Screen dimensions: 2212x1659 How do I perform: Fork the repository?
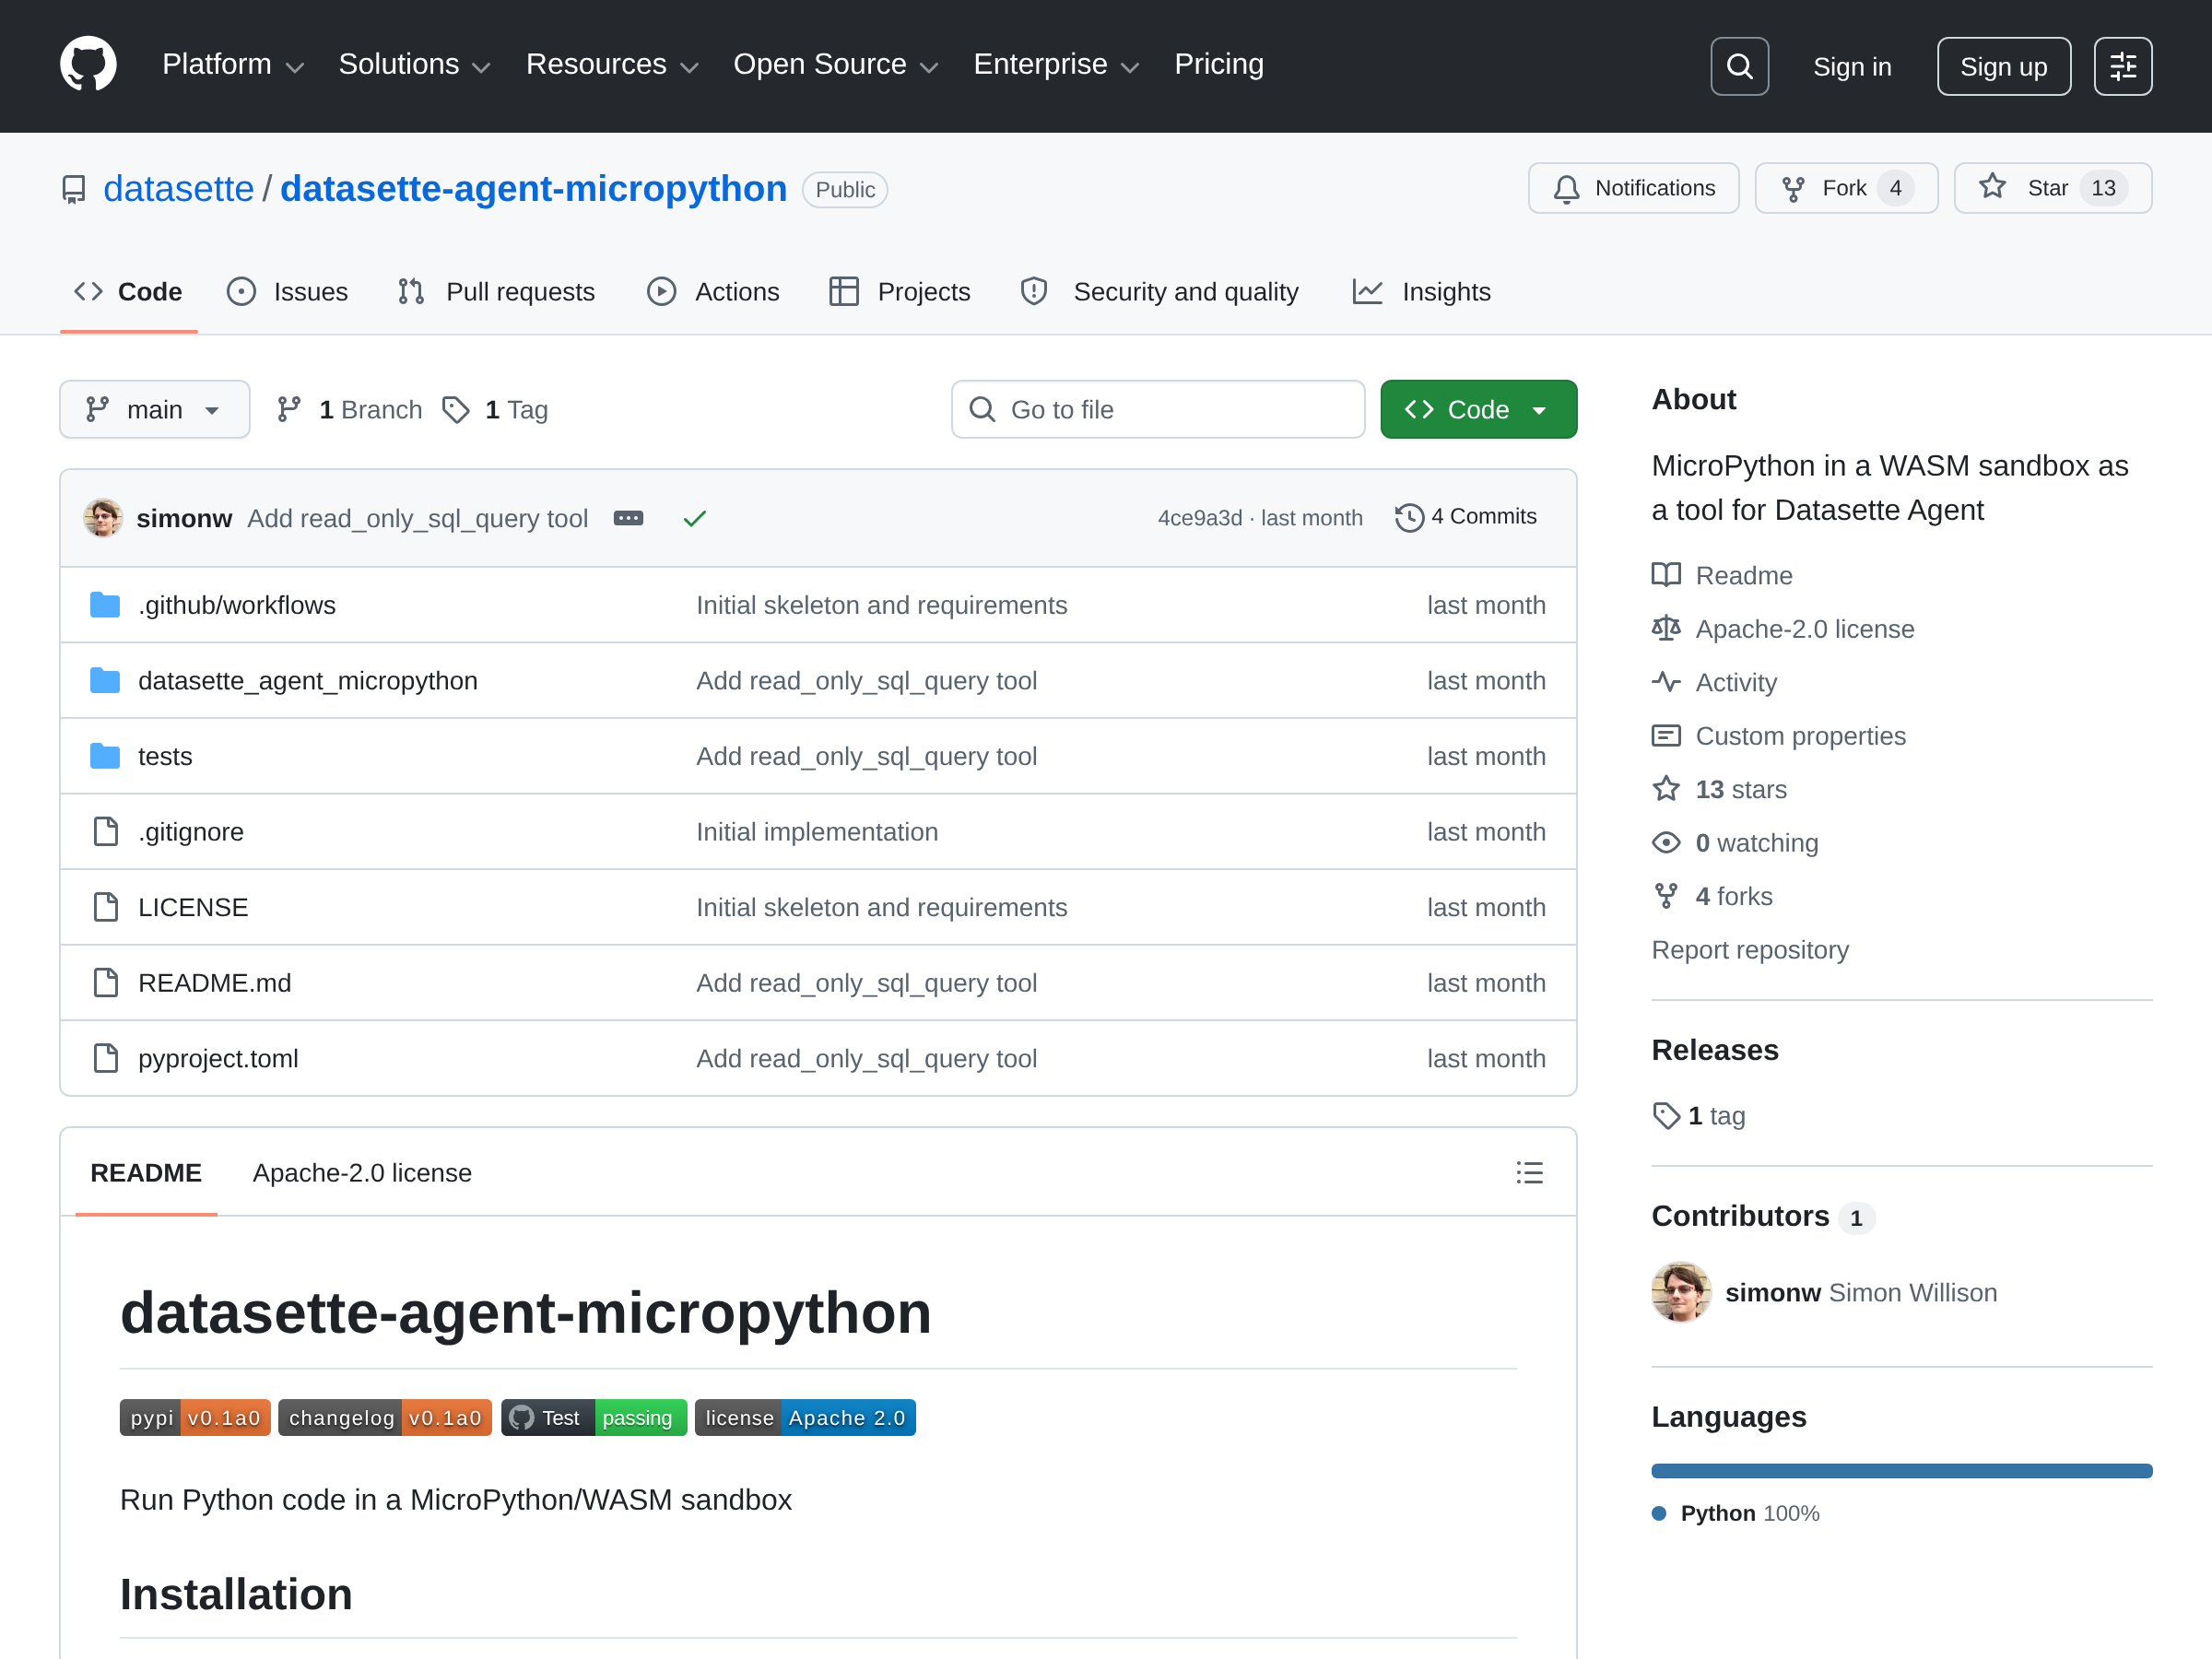click(x=1846, y=188)
